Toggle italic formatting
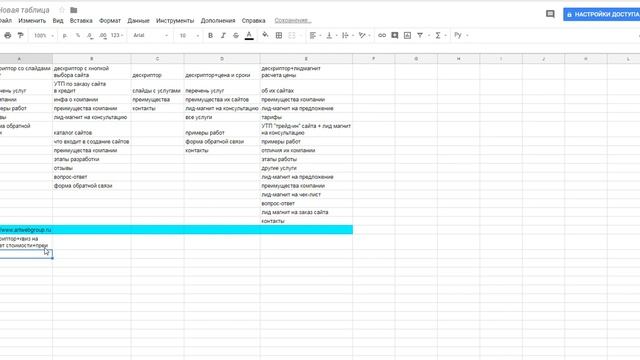 (x=223, y=36)
